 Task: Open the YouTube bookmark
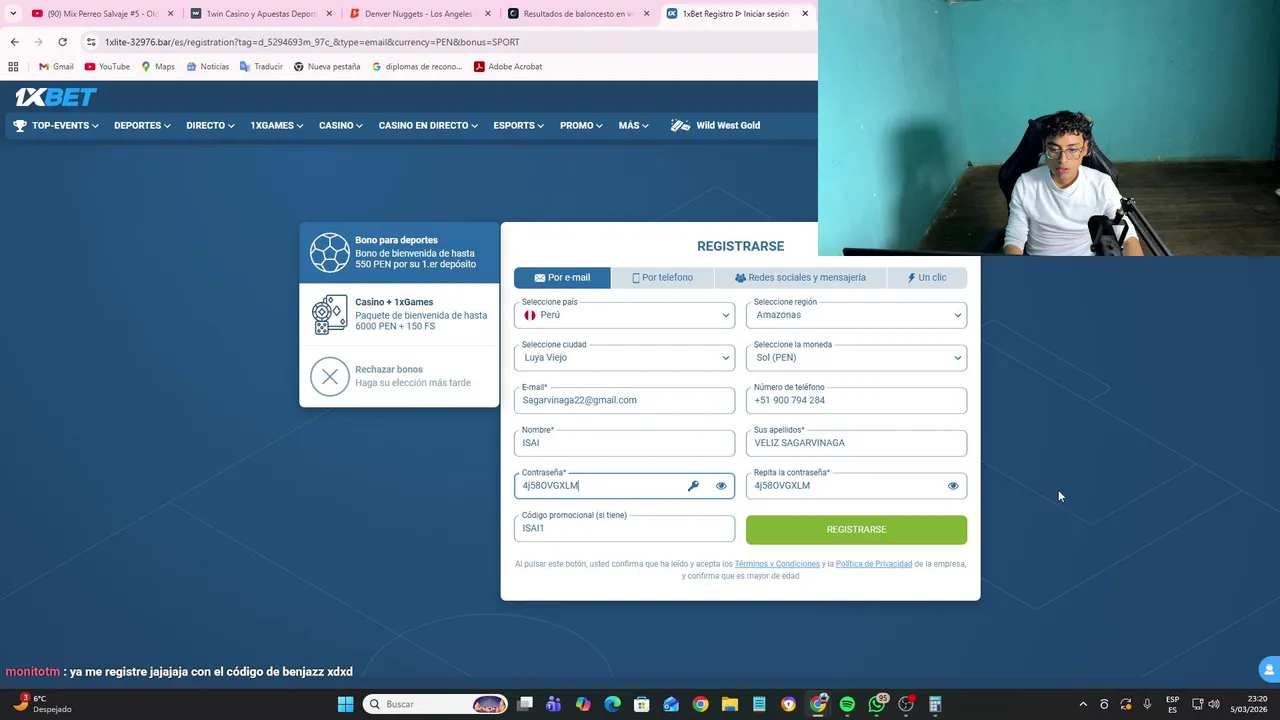click(107, 67)
